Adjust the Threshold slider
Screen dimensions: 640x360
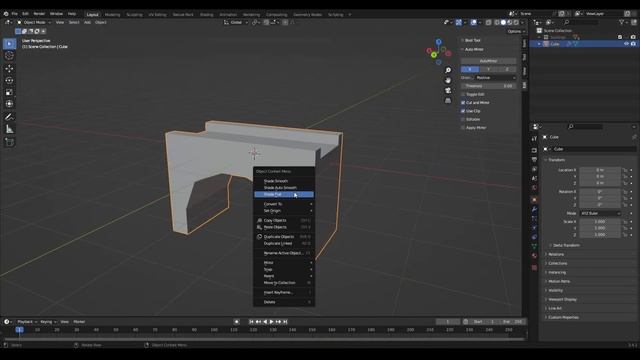(x=489, y=86)
